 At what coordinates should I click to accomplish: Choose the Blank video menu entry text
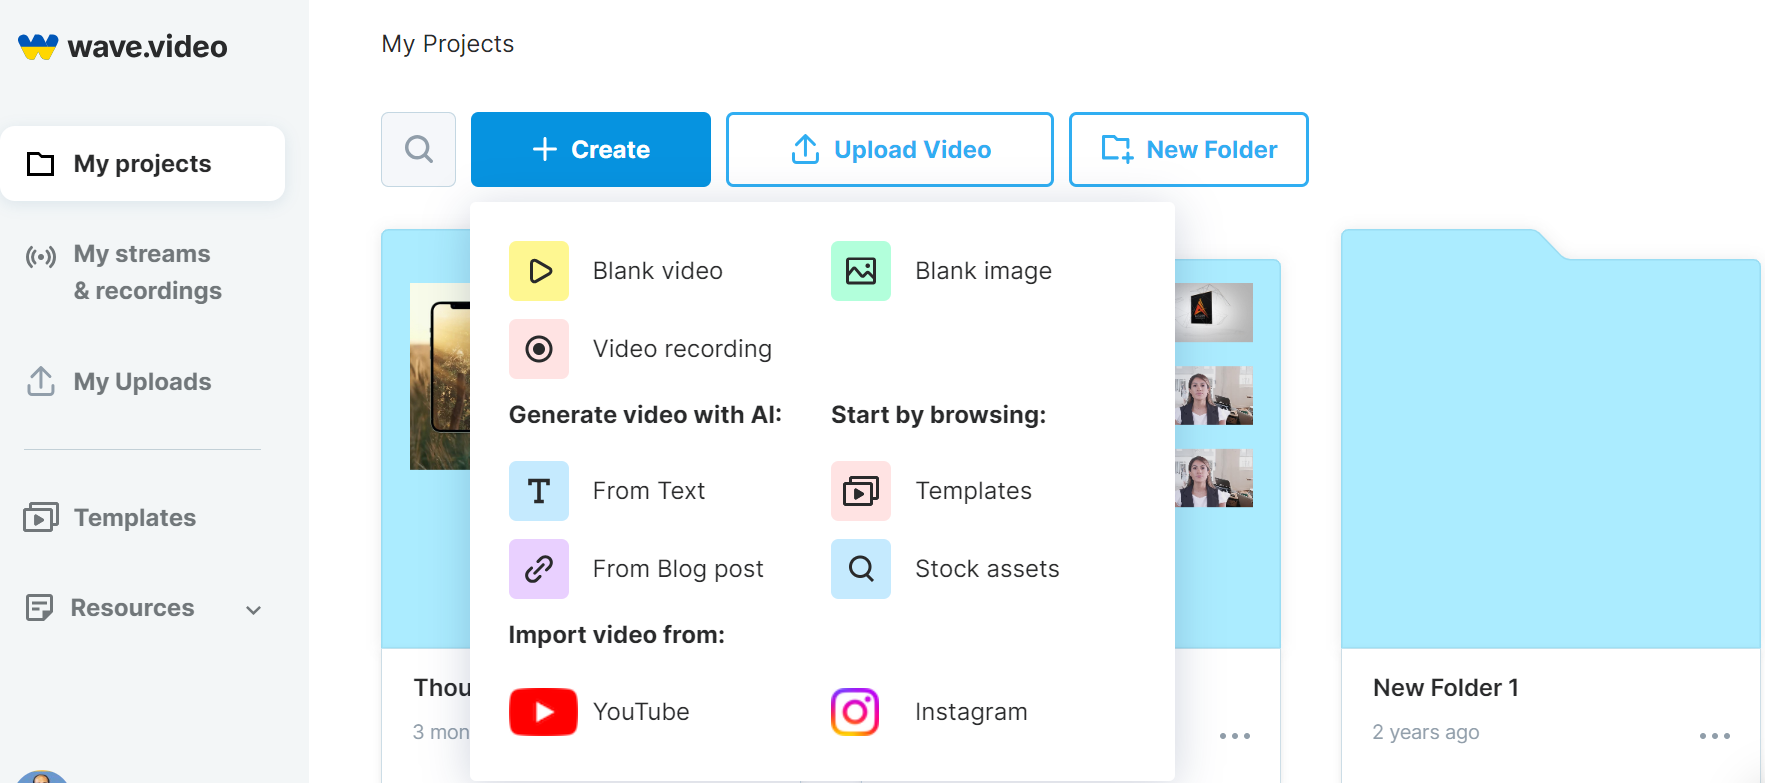coord(658,271)
